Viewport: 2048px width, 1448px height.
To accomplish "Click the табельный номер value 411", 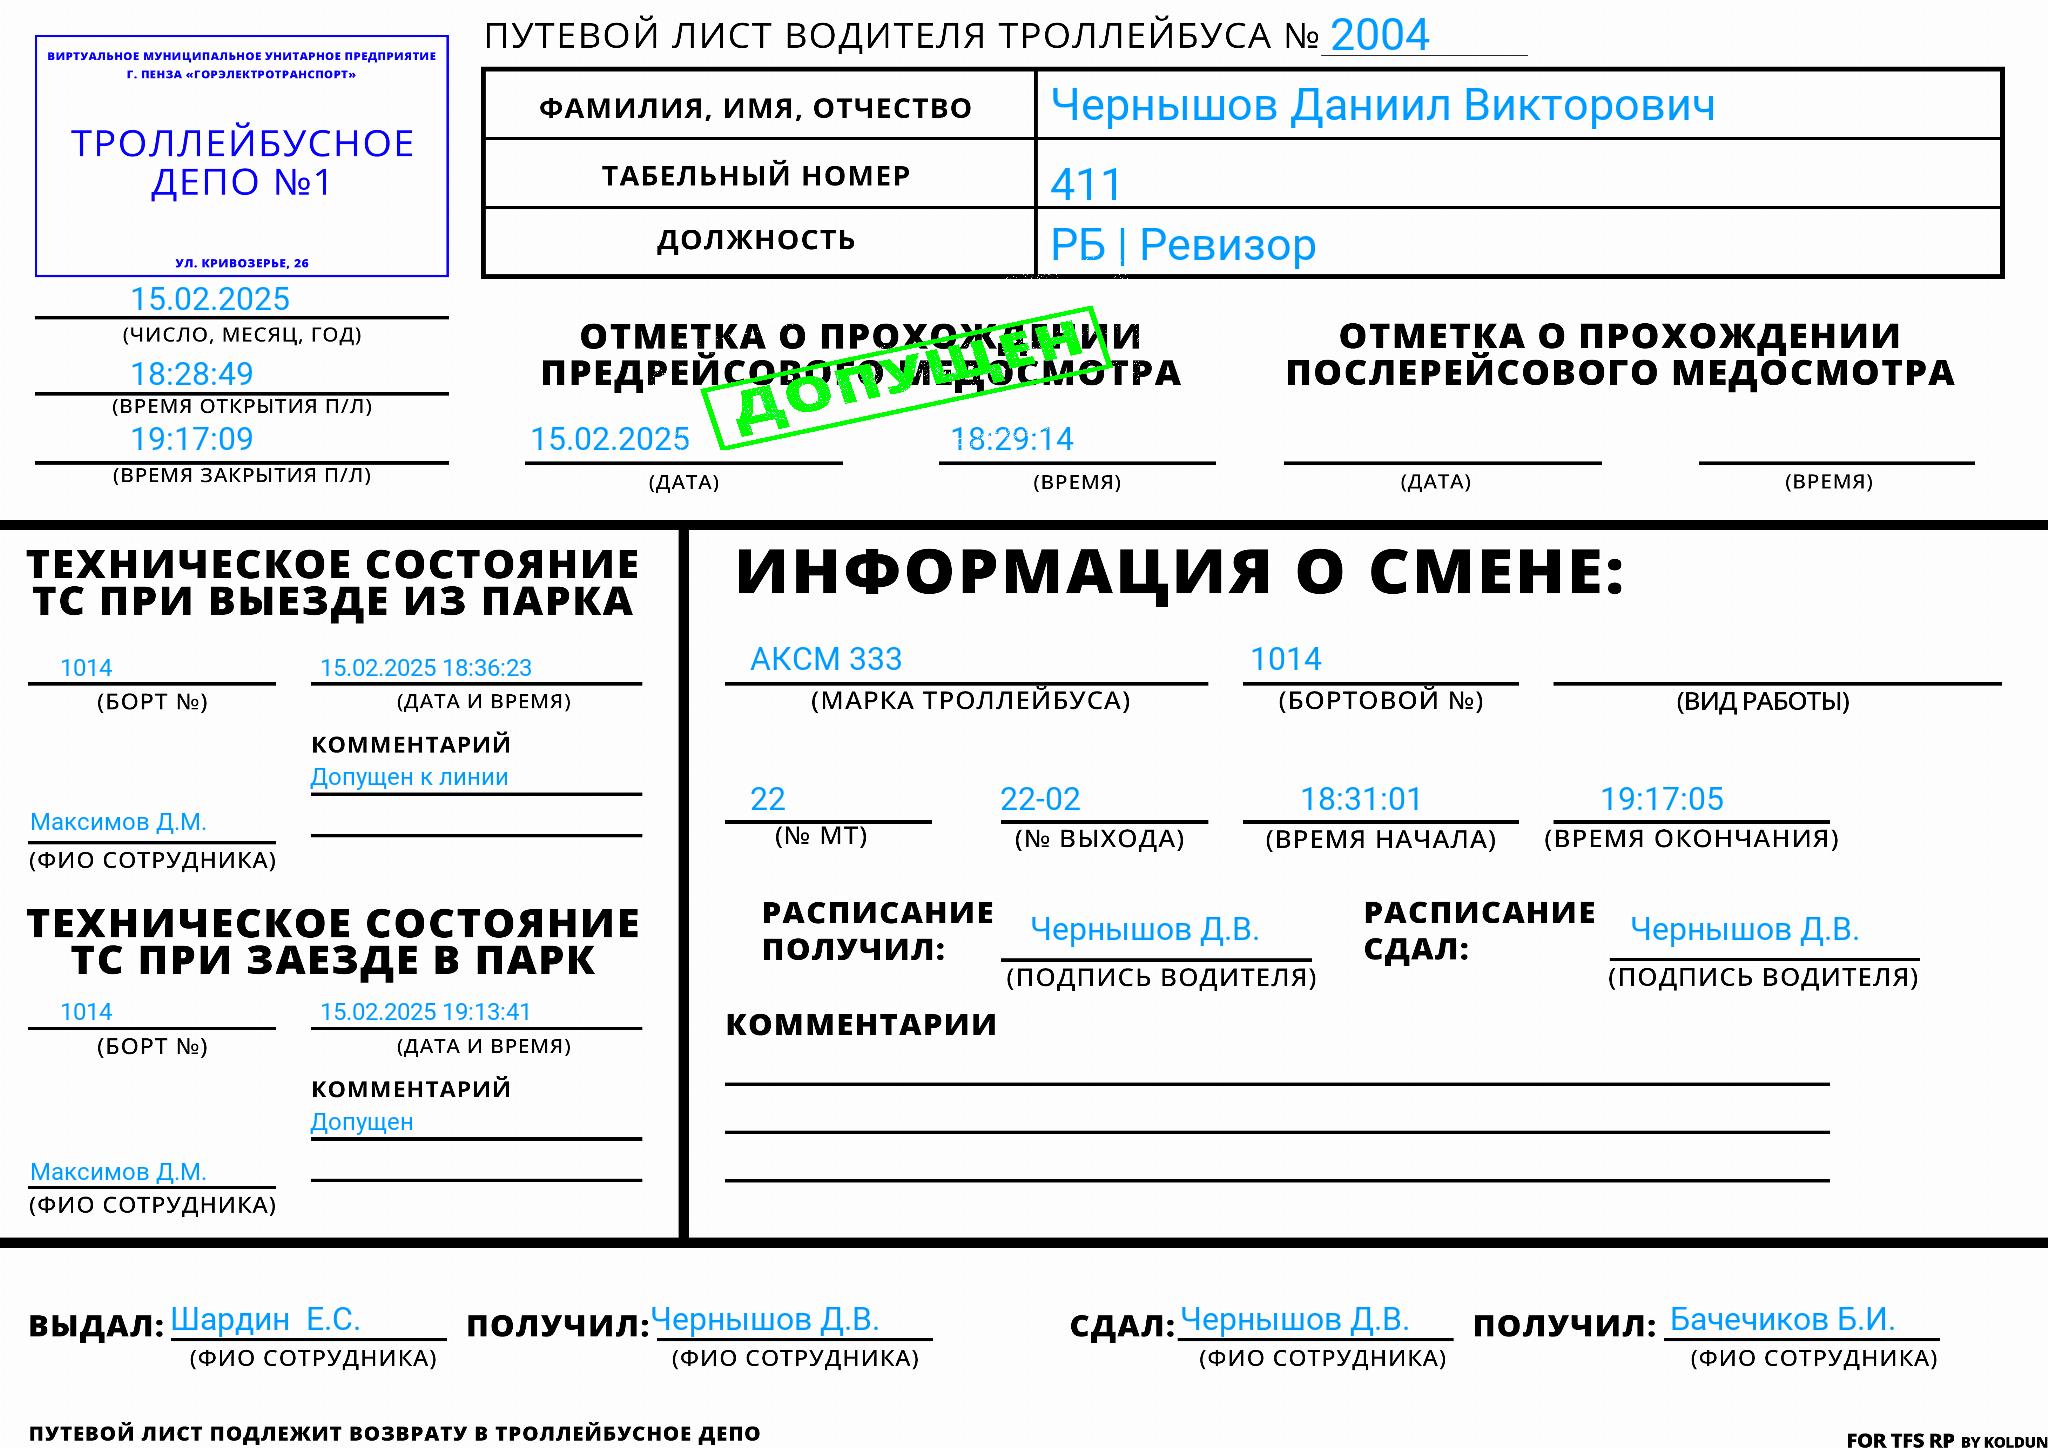I will 1086,184.
